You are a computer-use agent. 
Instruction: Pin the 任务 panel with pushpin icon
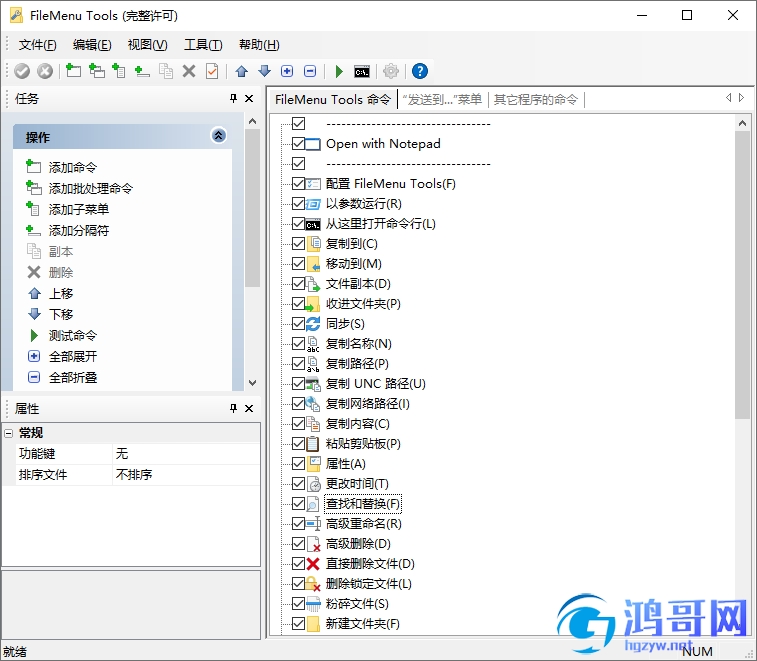(233, 98)
